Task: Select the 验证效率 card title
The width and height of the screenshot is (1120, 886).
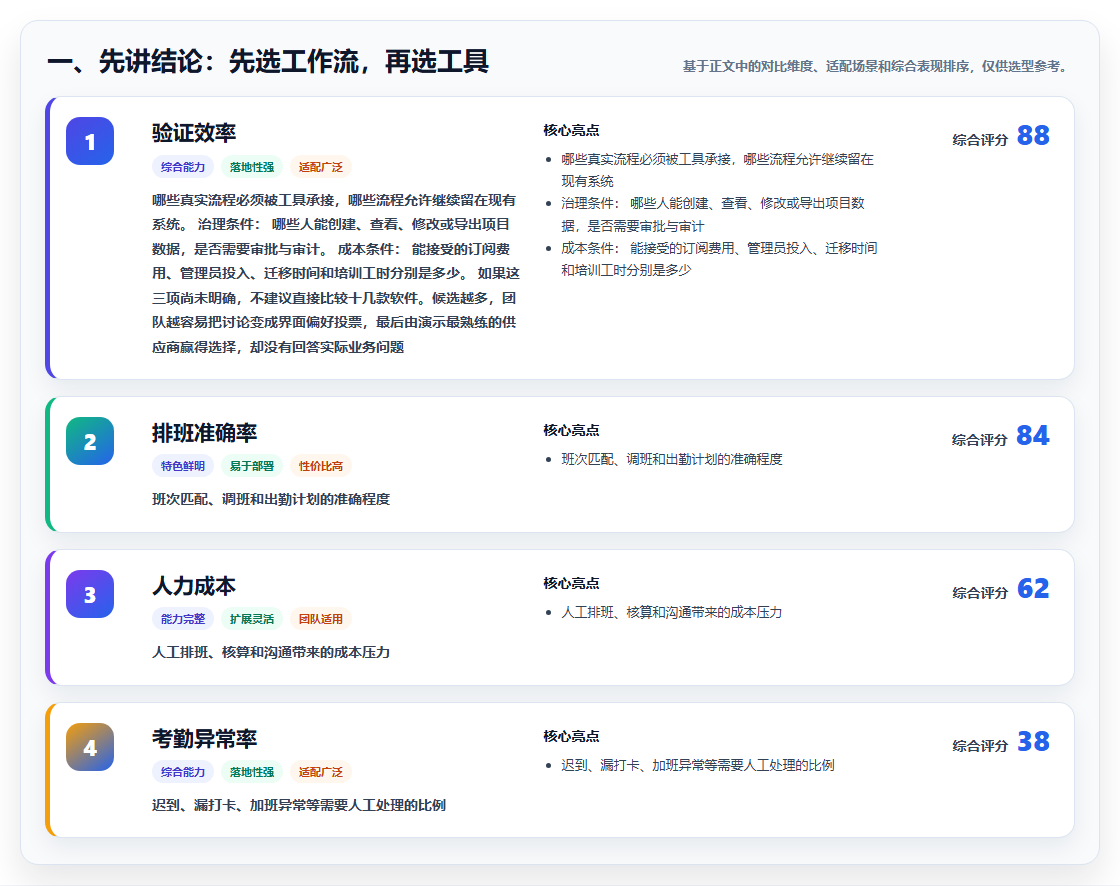Action: [194, 133]
